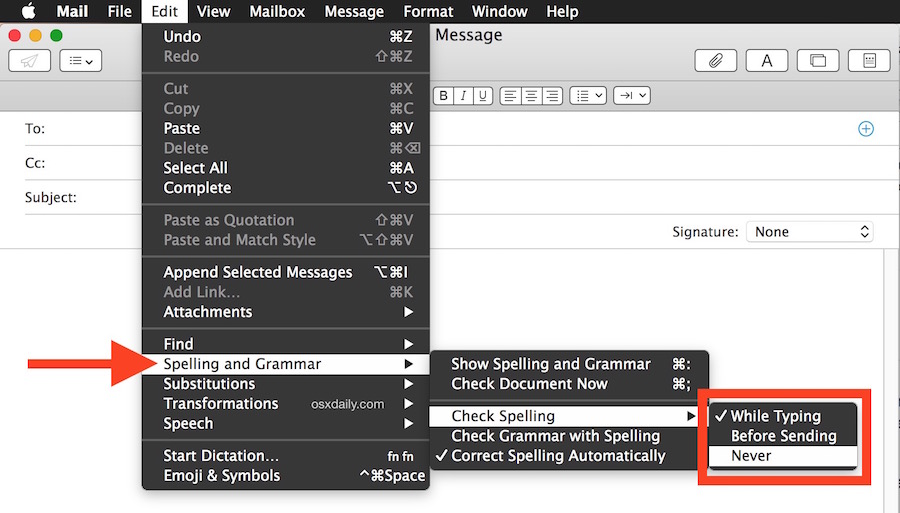Open the Message menu
This screenshot has width=900, height=513.
(x=354, y=11)
